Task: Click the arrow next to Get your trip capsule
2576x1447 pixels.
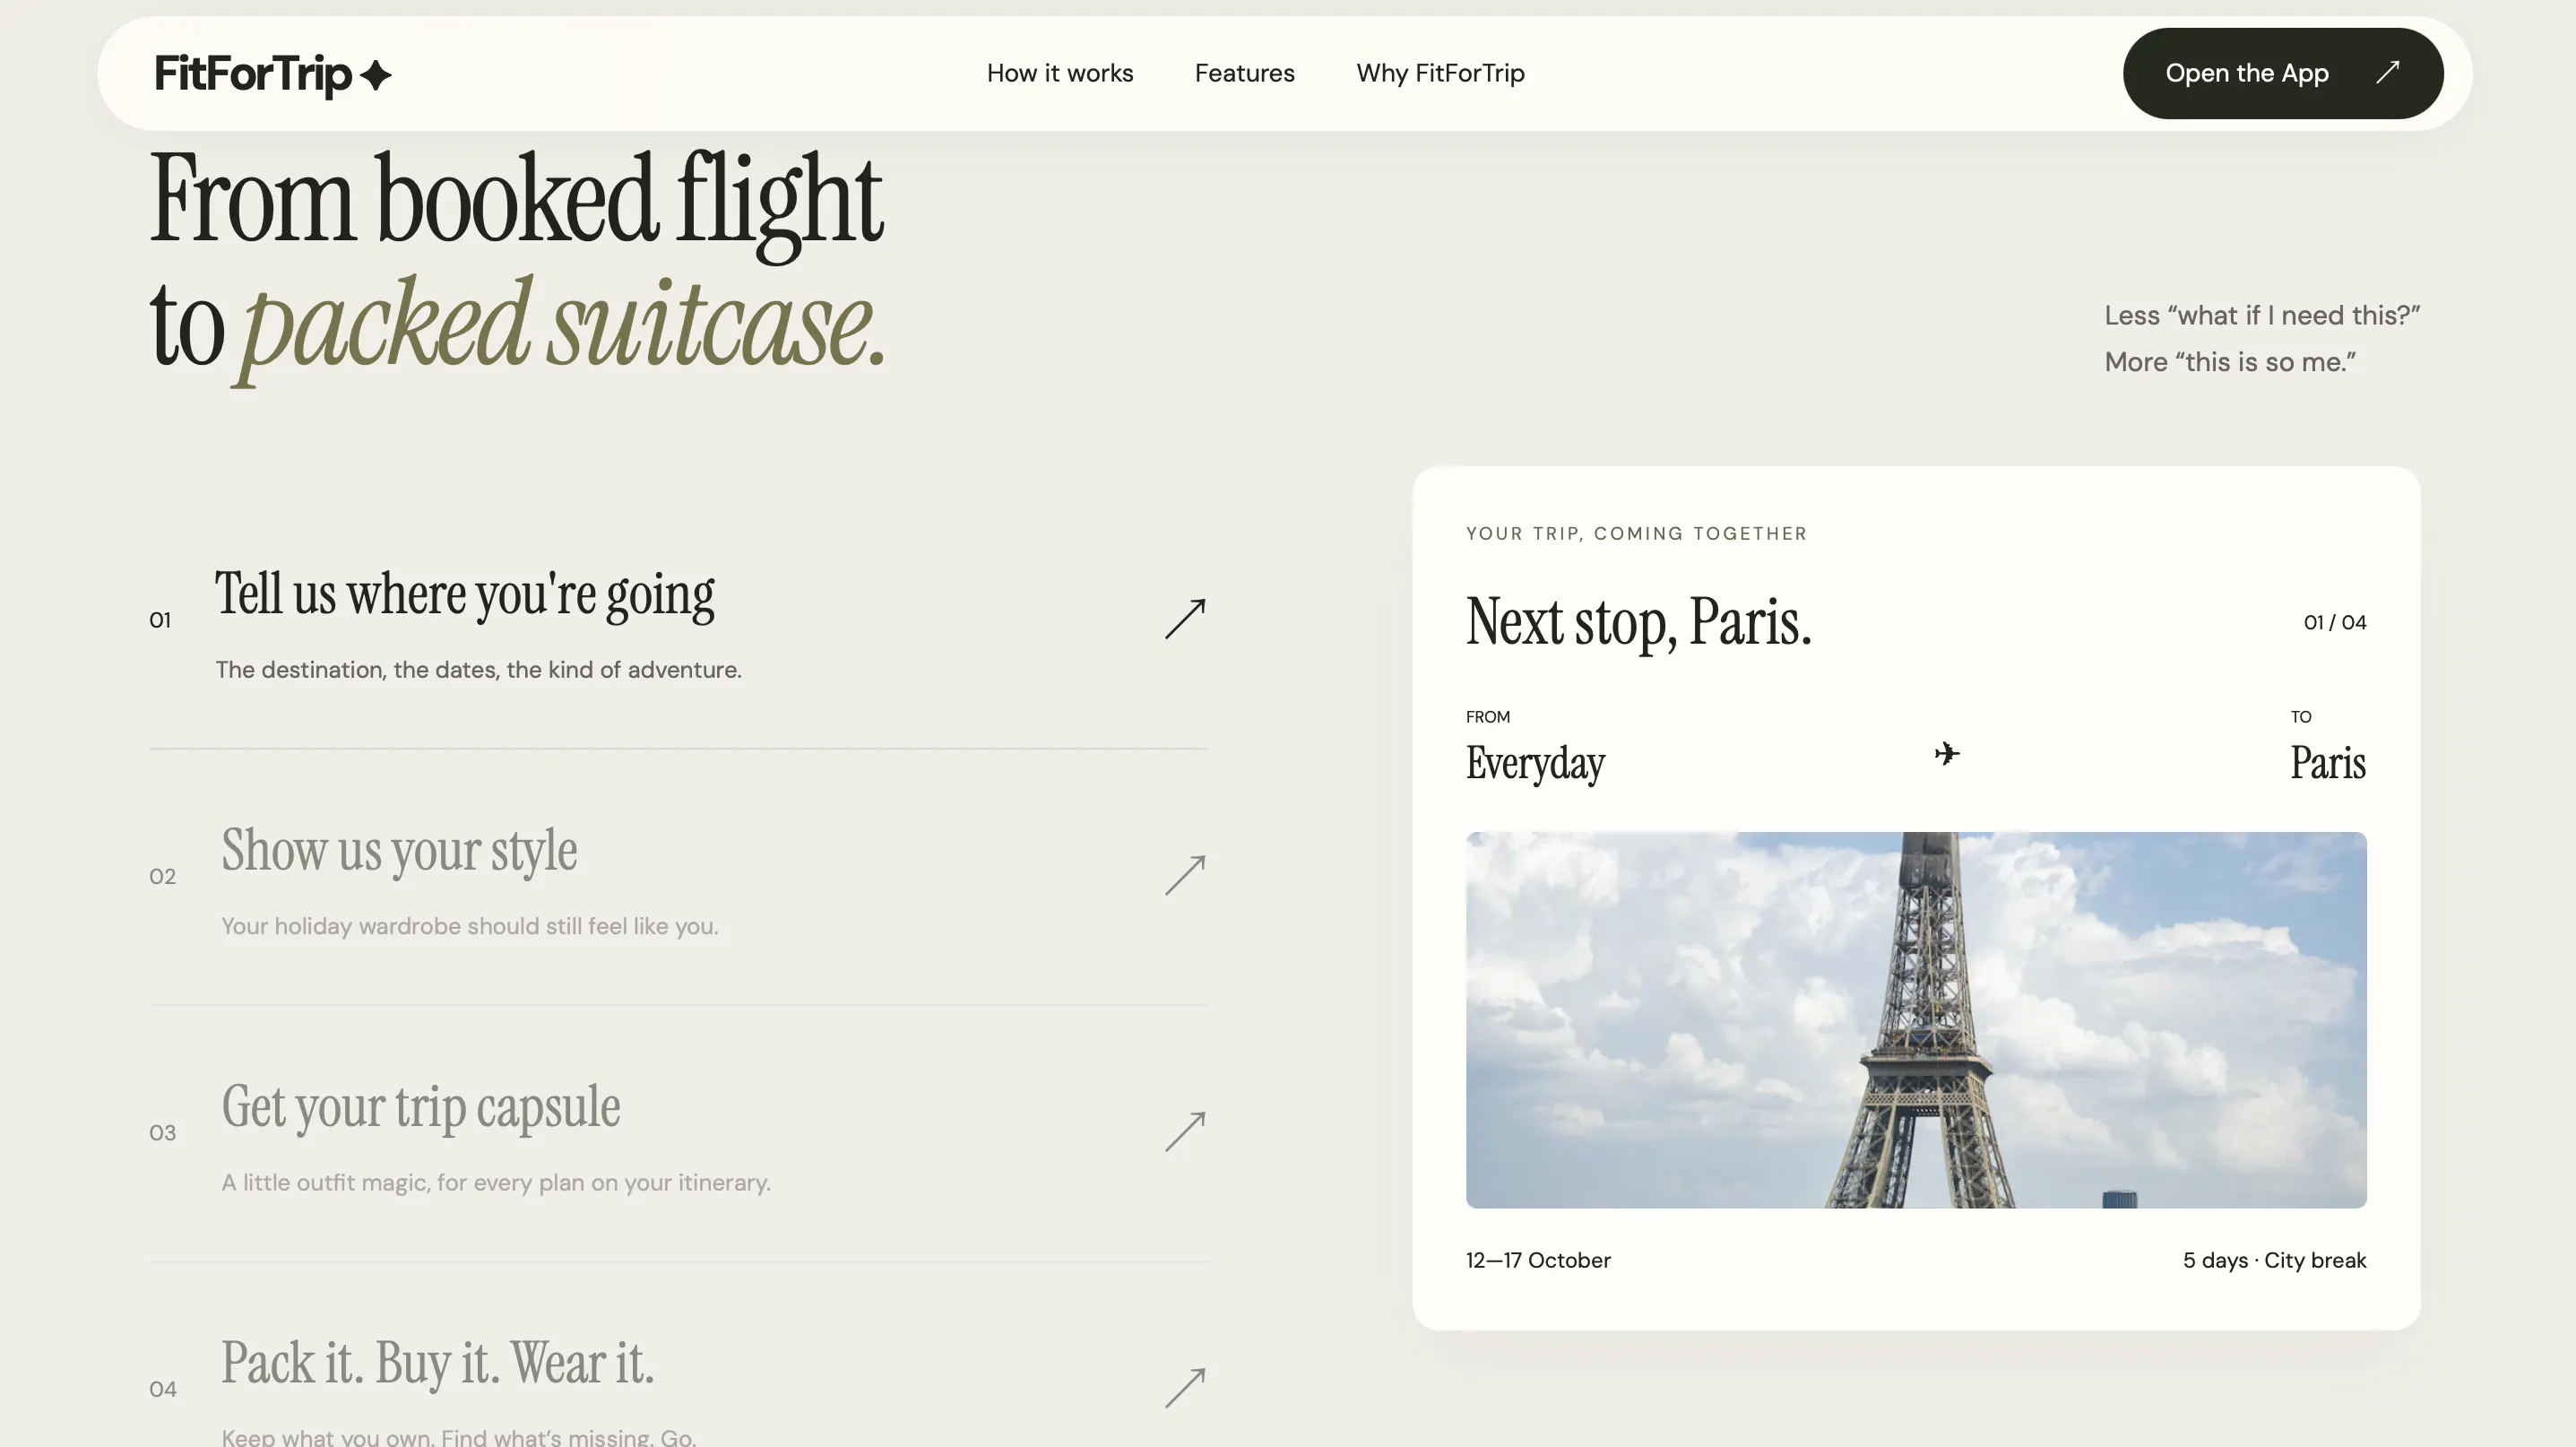Action: click(1185, 1131)
